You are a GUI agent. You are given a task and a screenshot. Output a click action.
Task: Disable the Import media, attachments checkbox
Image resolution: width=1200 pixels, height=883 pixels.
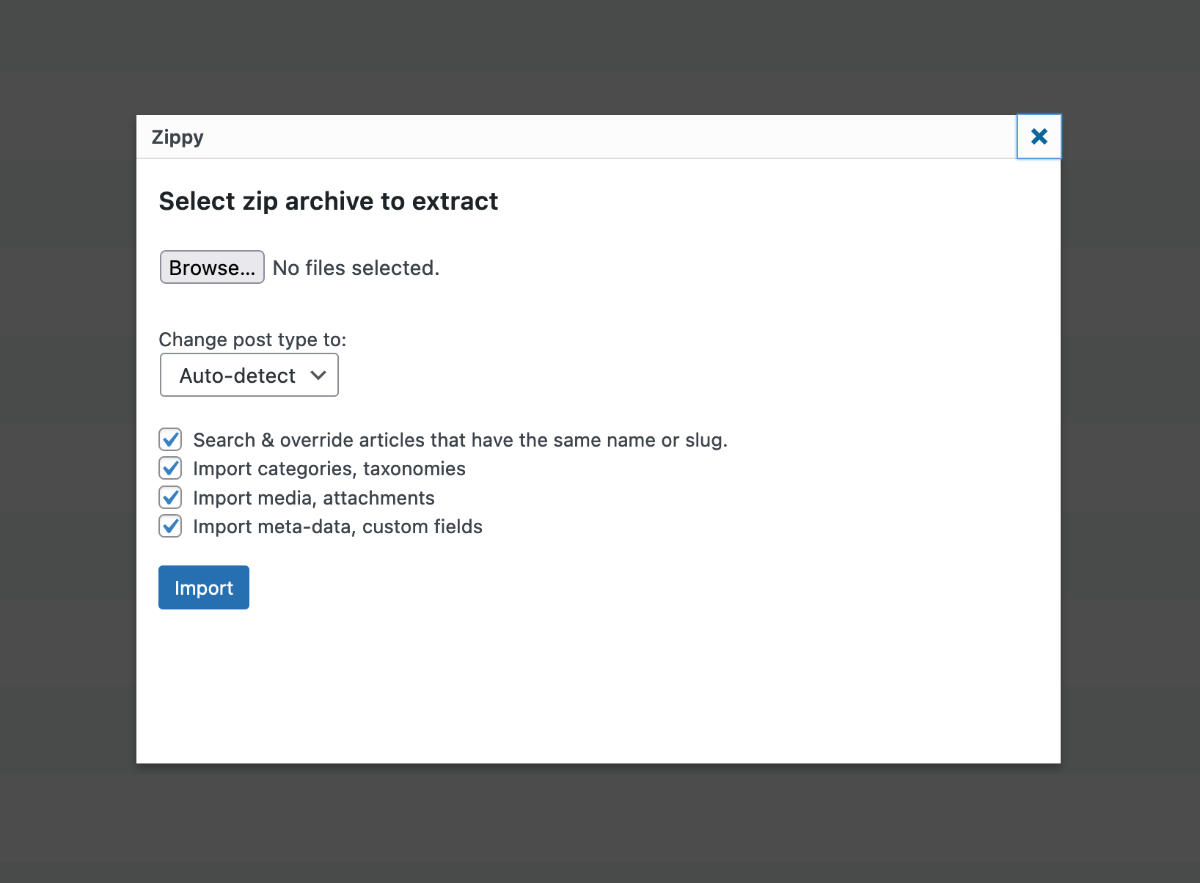(x=171, y=497)
